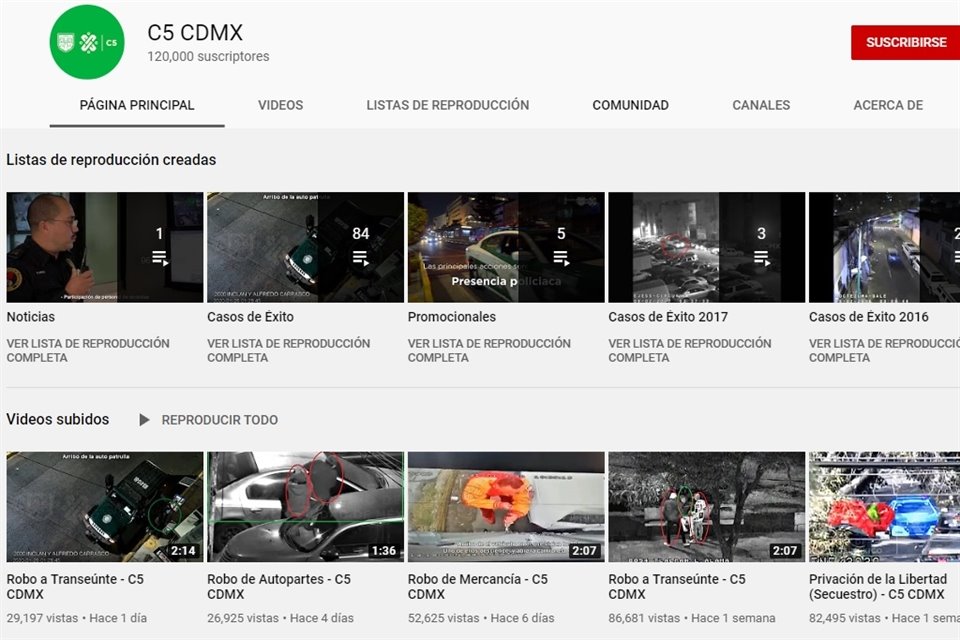Open the Canales tab

coord(761,105)
